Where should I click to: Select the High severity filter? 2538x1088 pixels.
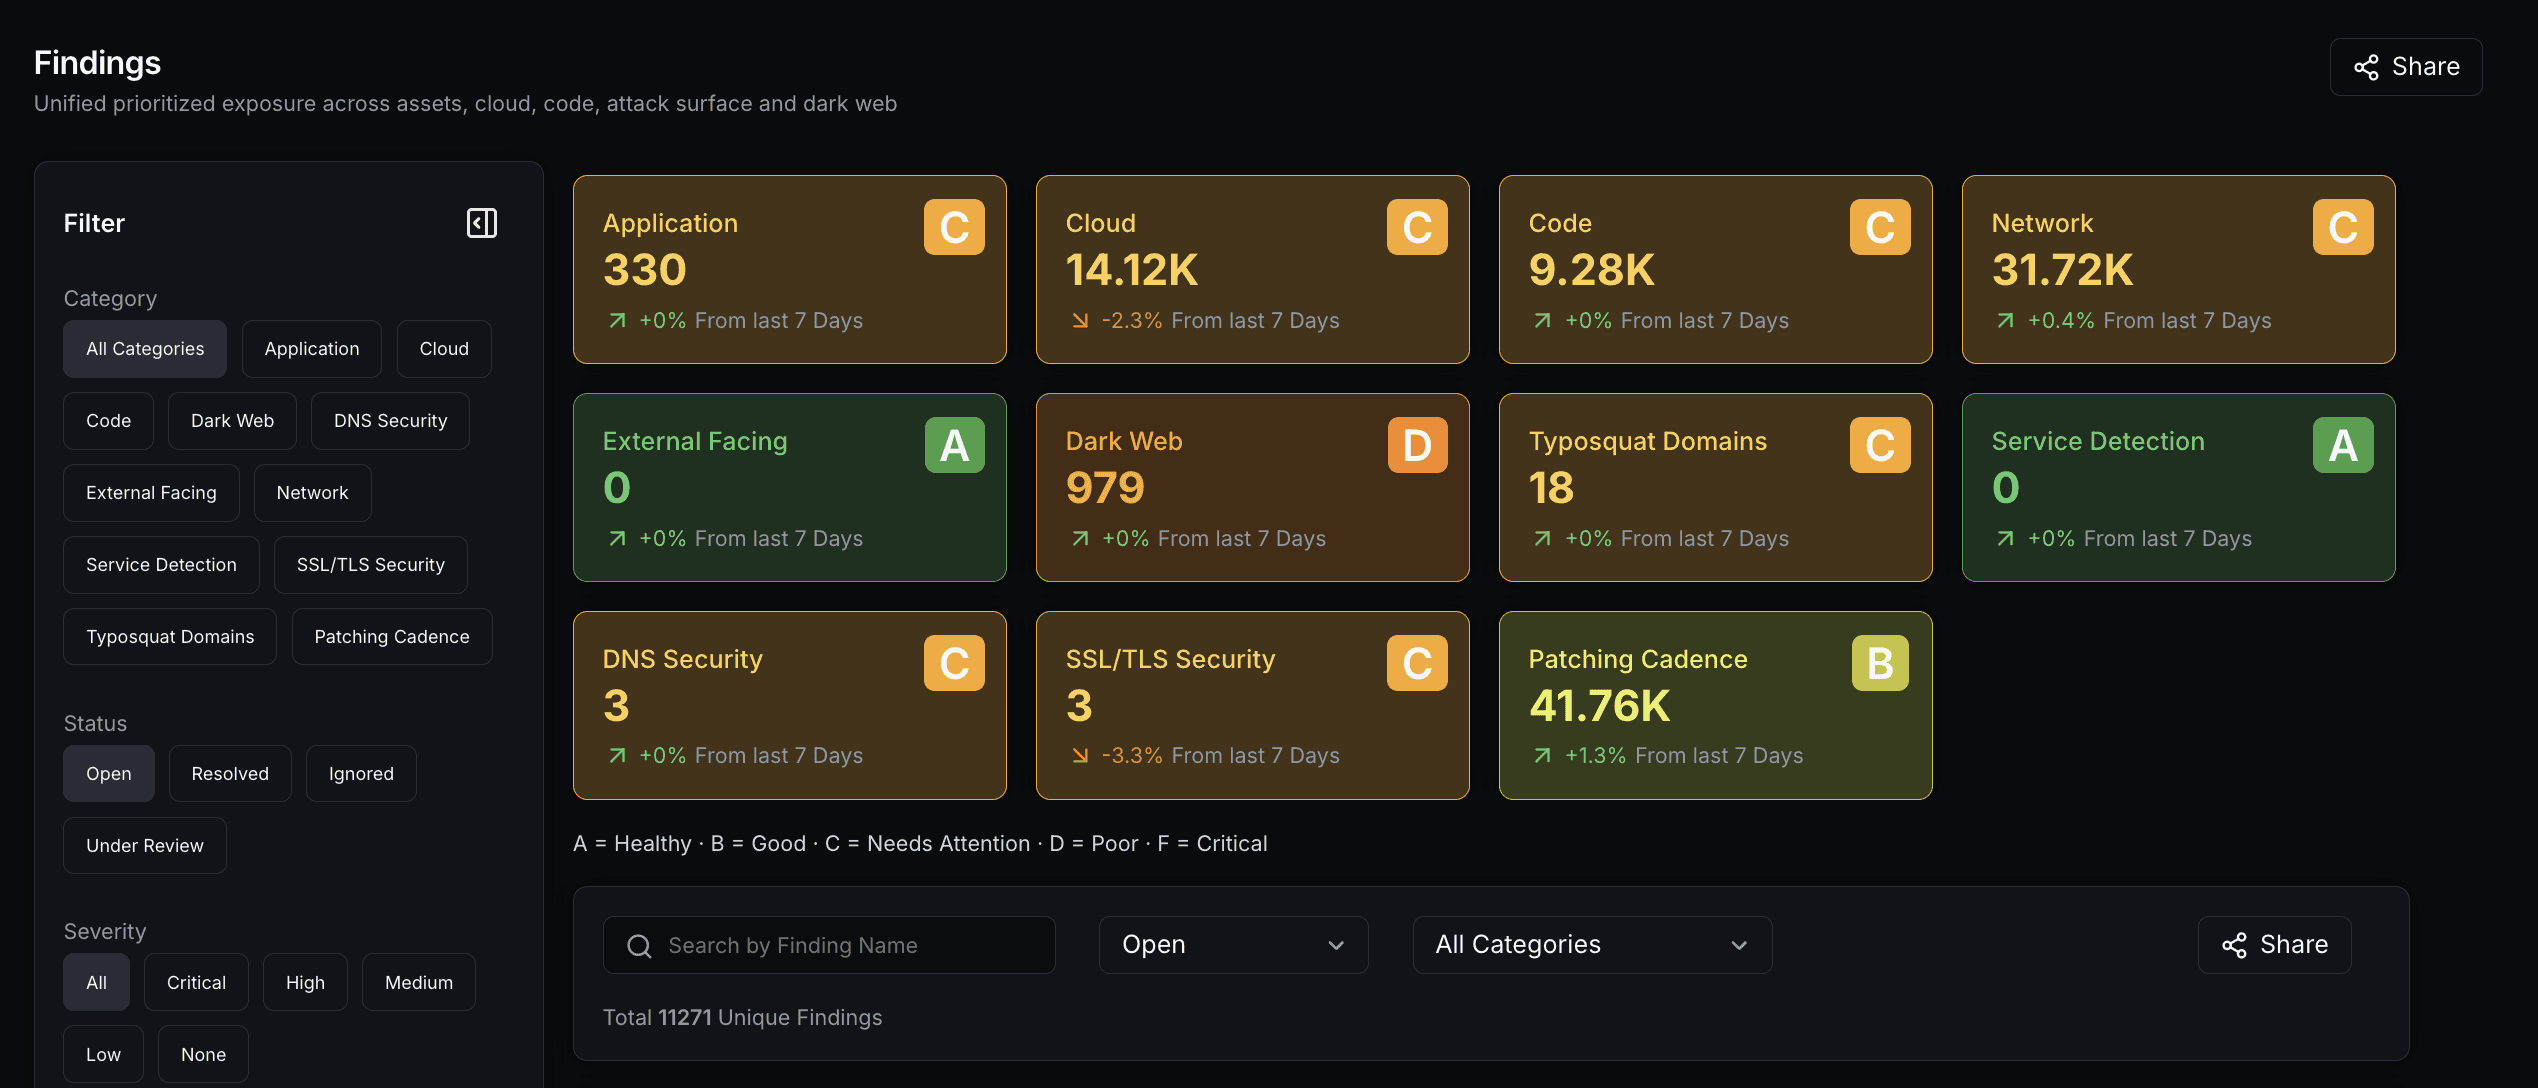[305, 982]
